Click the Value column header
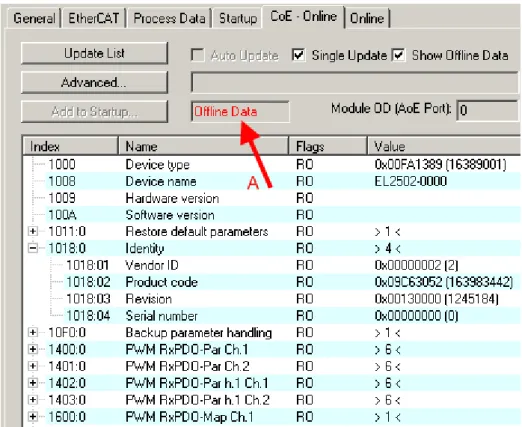Image resolution: width=522 pixels, height=427 pixels. click(x=444, y=146)
